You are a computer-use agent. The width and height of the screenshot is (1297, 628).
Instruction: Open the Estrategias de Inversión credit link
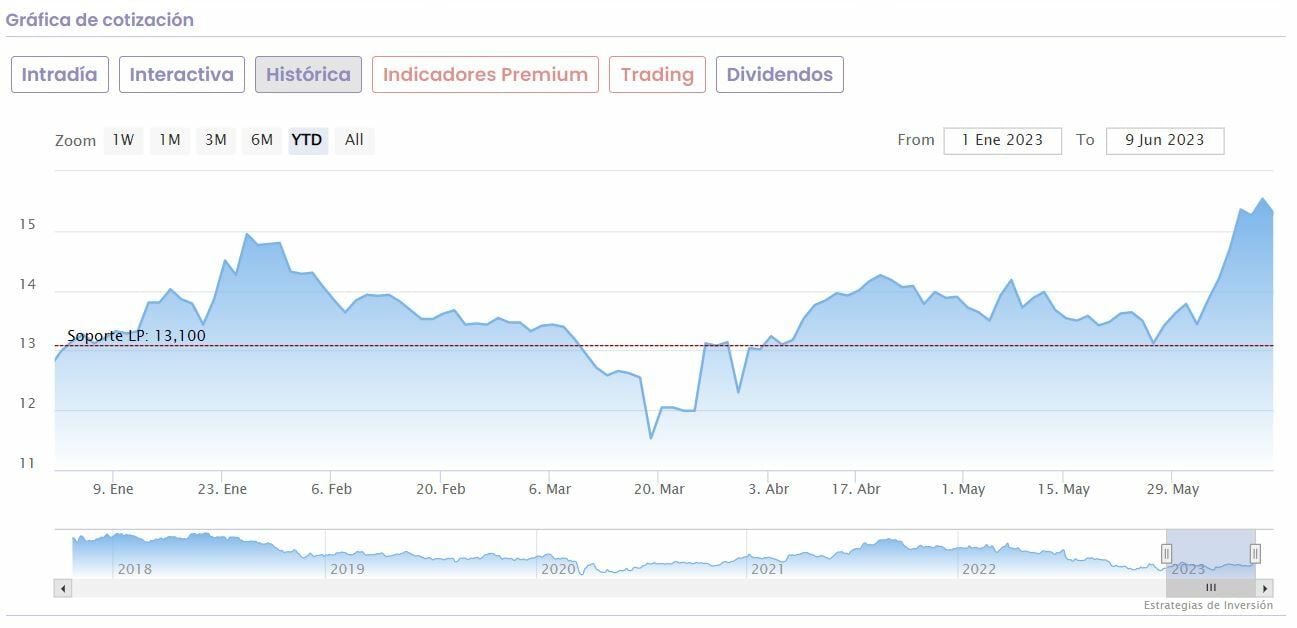coord(1208,605)
